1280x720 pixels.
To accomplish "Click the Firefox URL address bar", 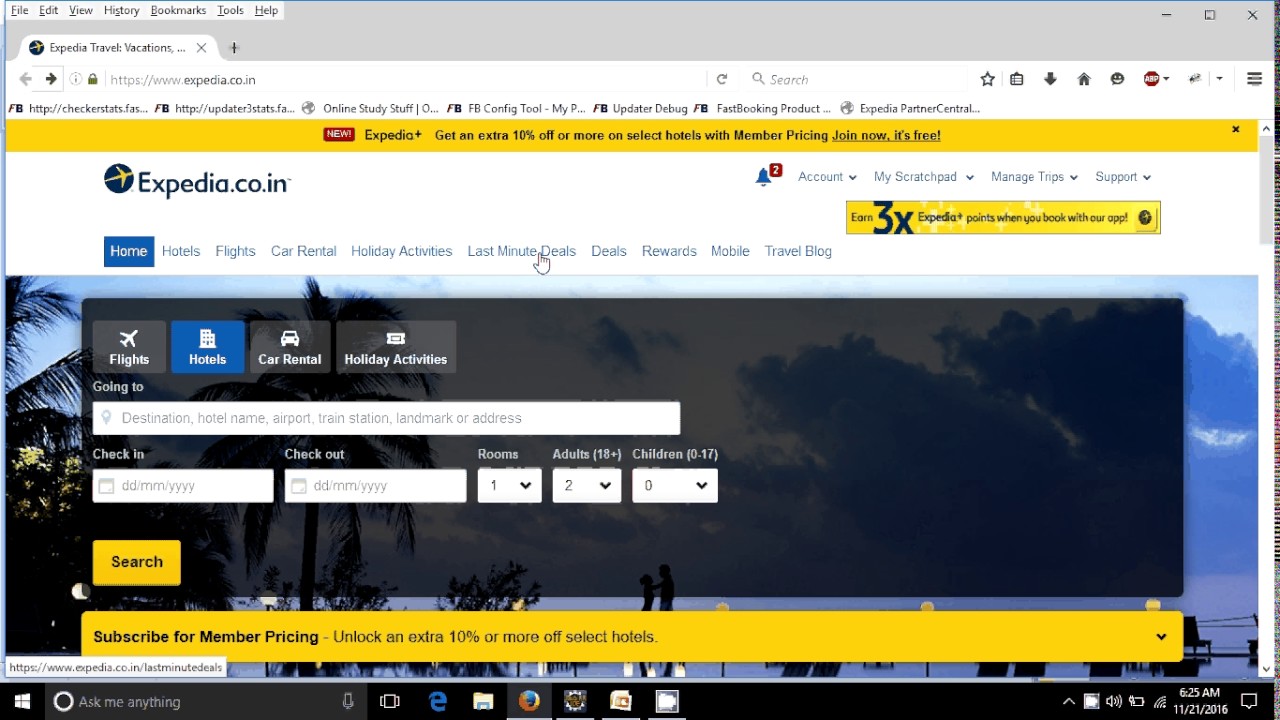I will (x=405, y=79).
